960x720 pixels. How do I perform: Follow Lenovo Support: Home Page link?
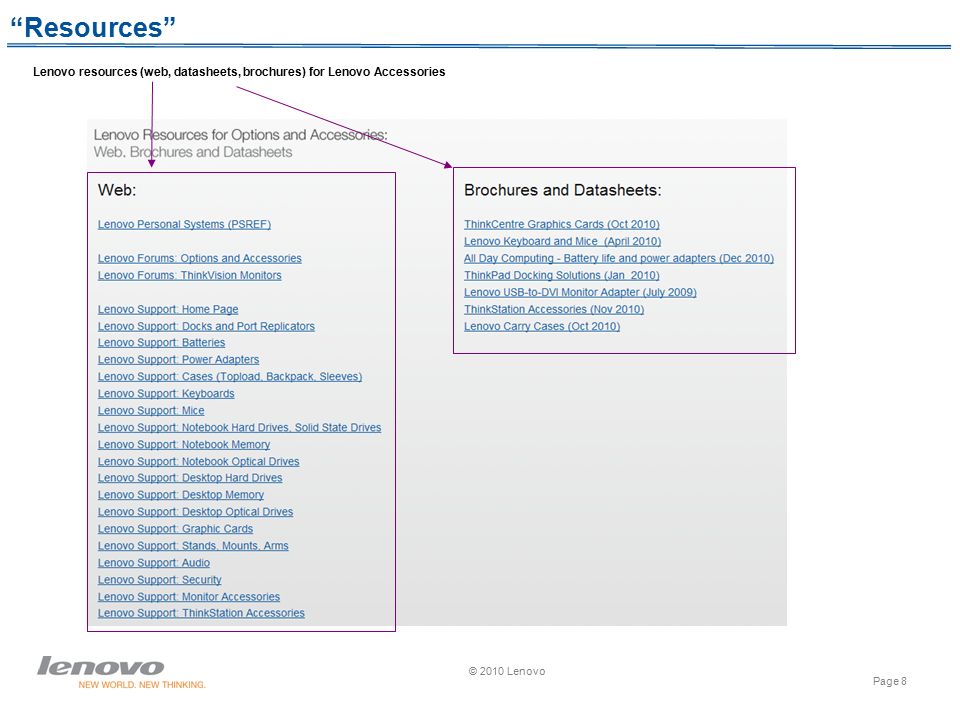168,309
